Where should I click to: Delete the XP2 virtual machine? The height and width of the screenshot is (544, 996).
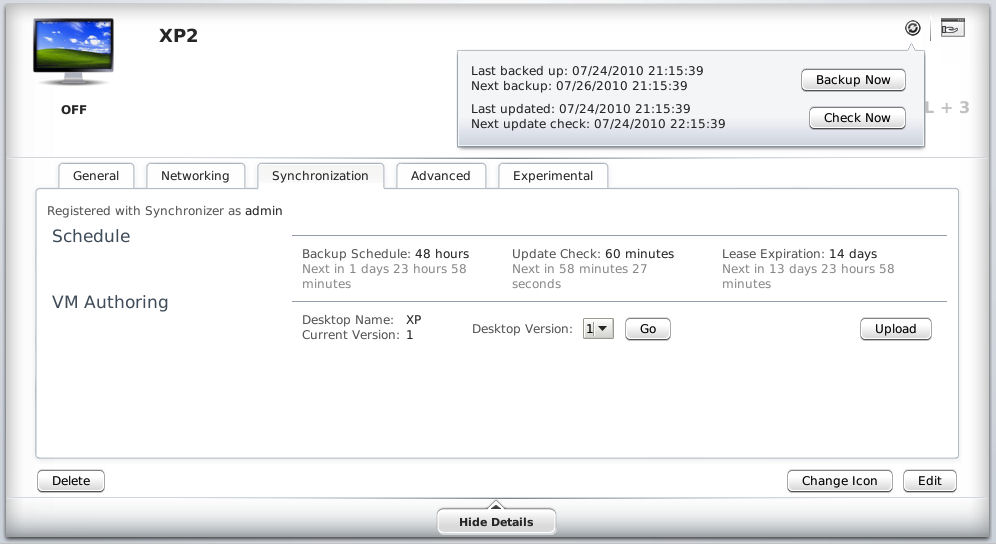click(71, 481)
